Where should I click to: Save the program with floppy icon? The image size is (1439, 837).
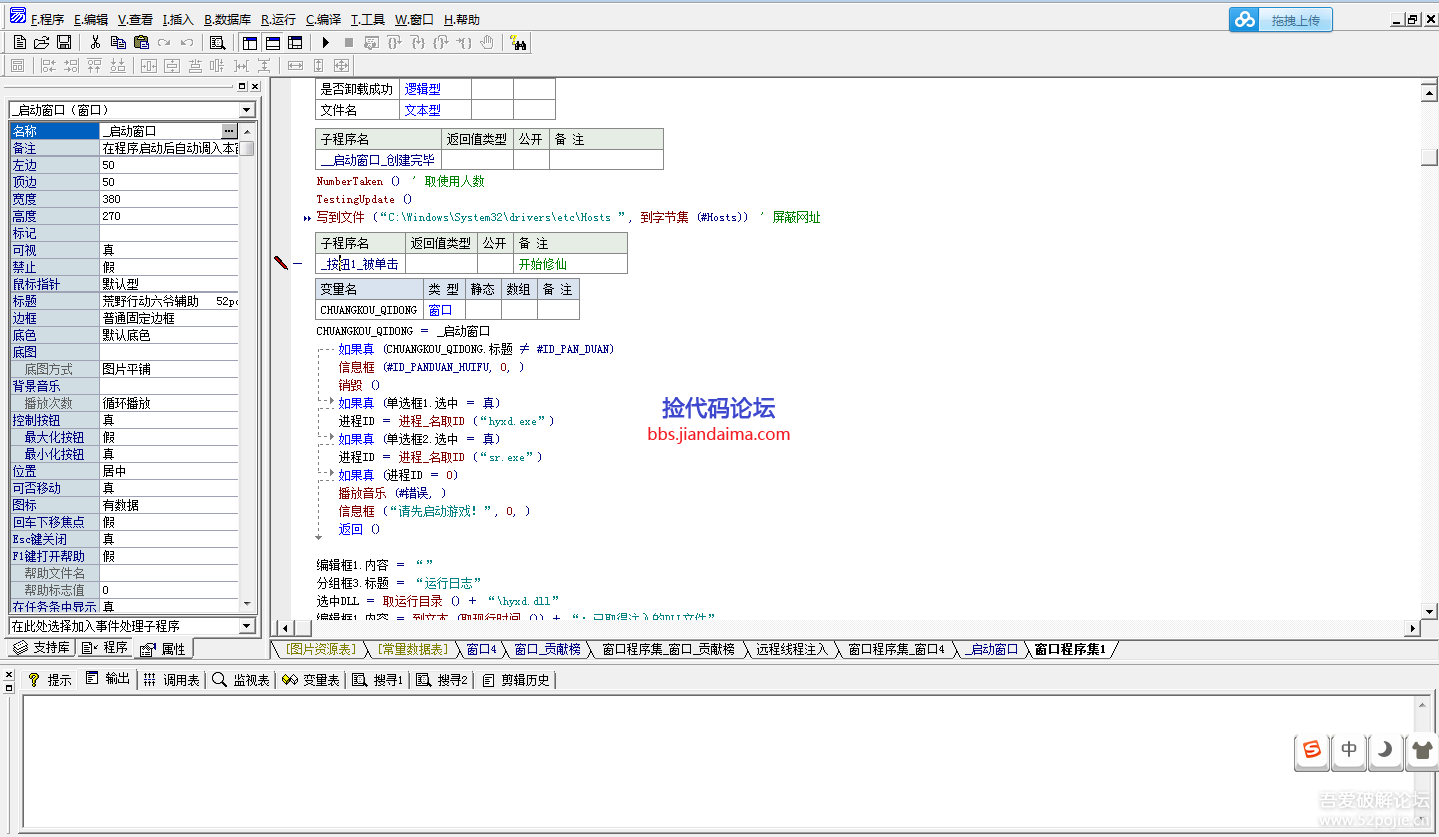tap(64, 42)
